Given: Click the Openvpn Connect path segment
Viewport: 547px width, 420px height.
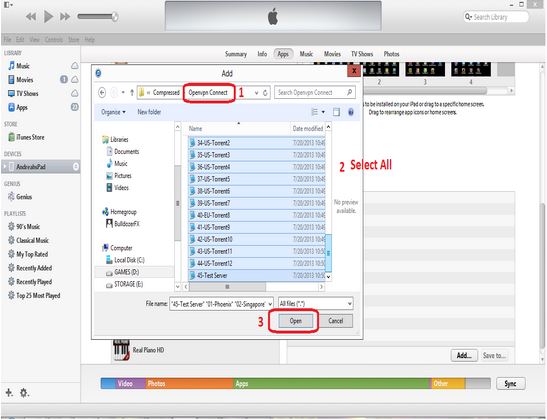Looking at the screenshot, I should tap(208, 92).
